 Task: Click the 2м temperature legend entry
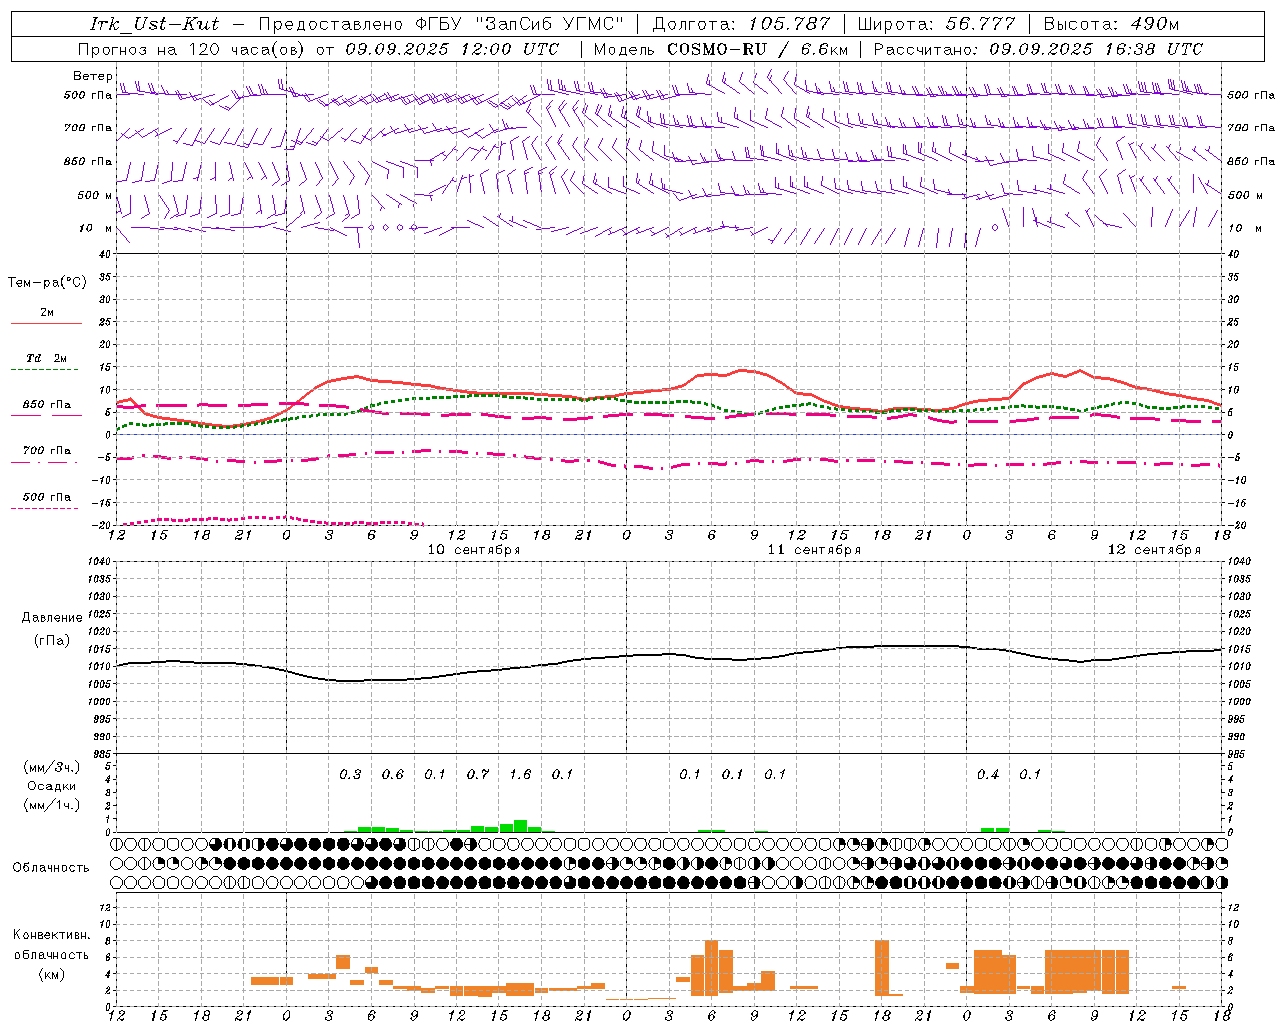click(47, 313)
